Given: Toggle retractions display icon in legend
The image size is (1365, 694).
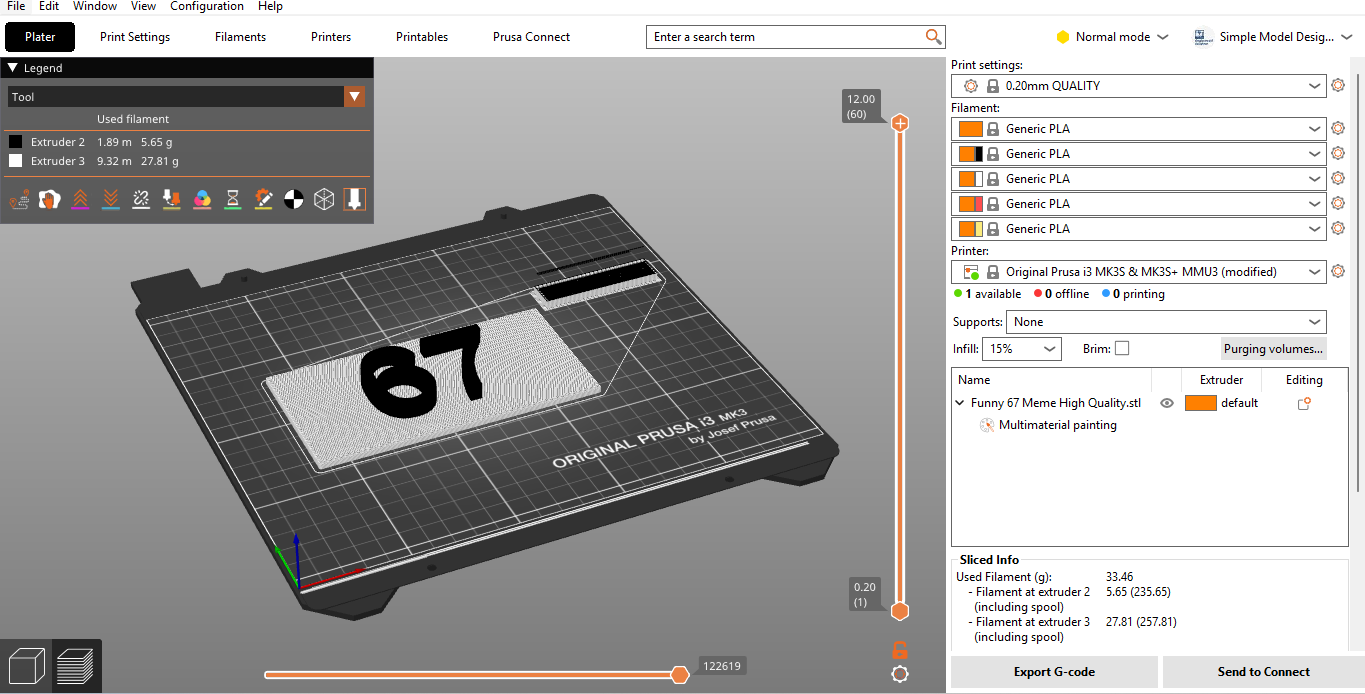Looking at the screenshot, I should pyautogui.click(x=81, y=199).
